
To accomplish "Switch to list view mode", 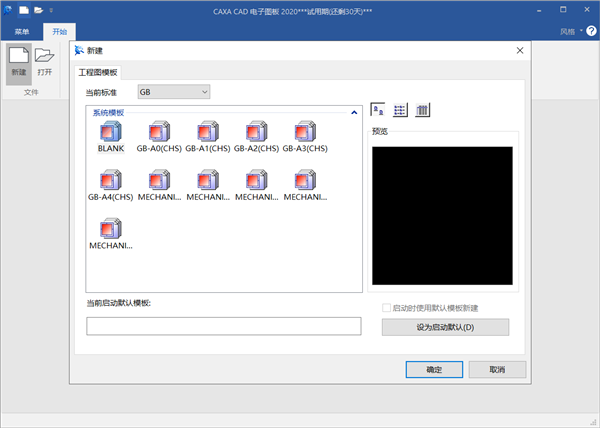I will click(400, 110).
